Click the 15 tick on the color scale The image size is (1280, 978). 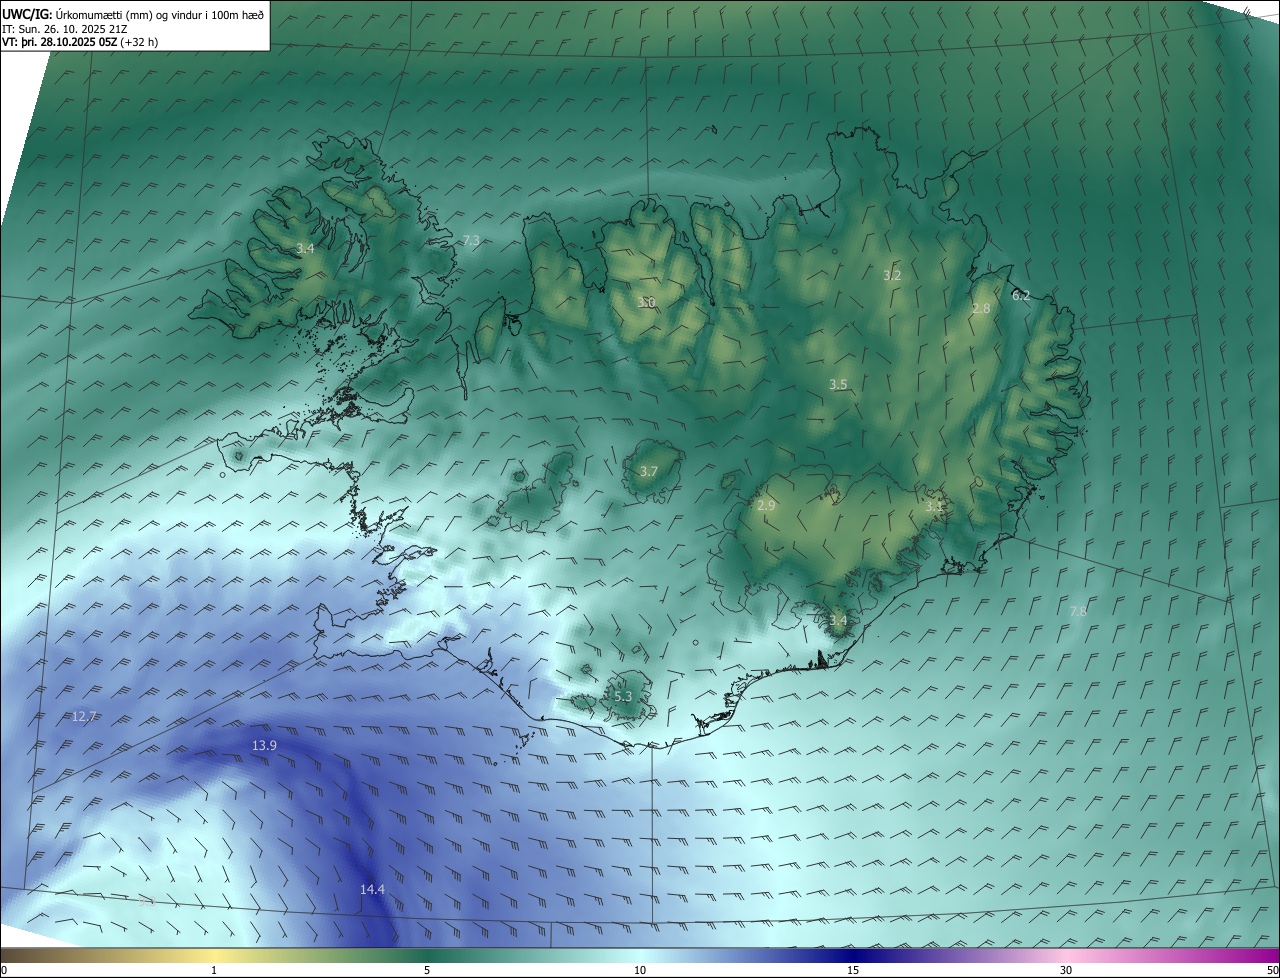click(x=853, y=970)
